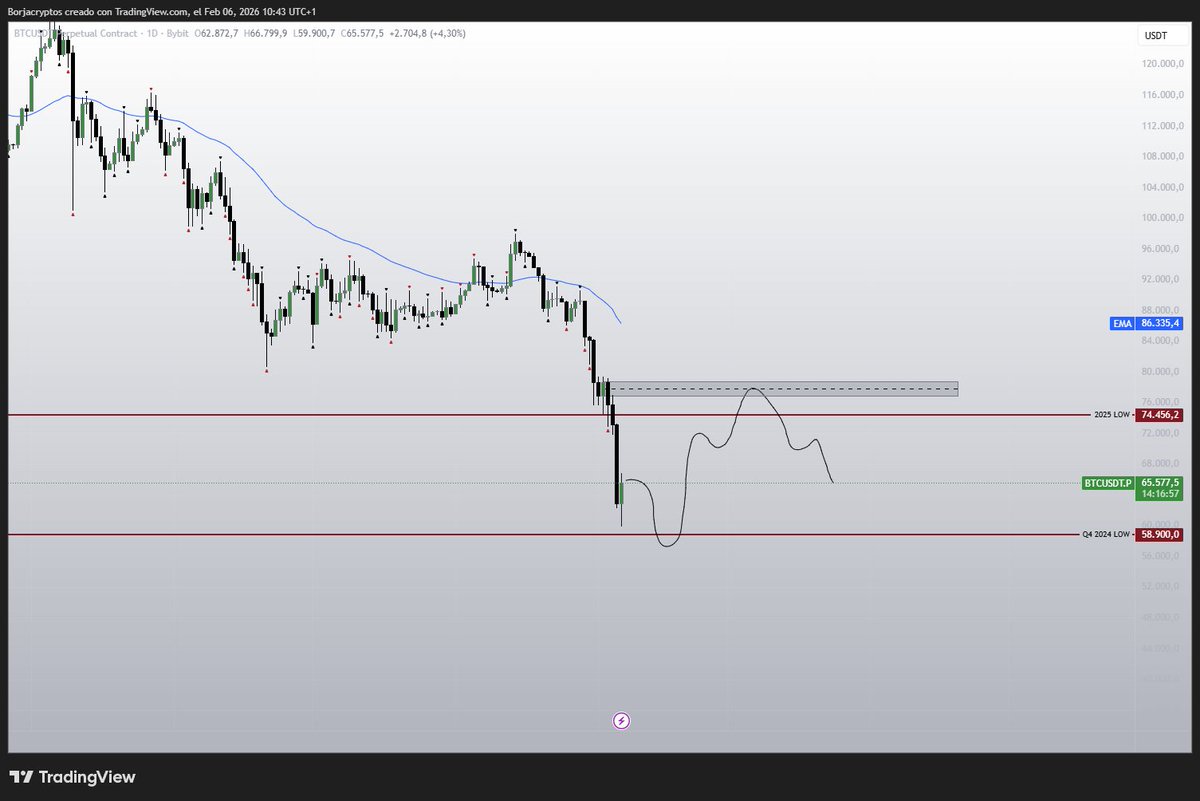Select the gray supply zone rectangle near 78.000
Screen dimensions: 1200x801
pyautogui.click(x=783, y=389)
